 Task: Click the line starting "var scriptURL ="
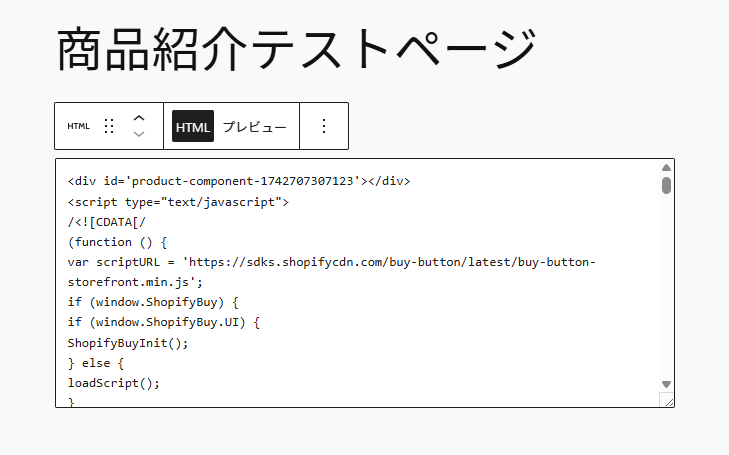point(331,262)
